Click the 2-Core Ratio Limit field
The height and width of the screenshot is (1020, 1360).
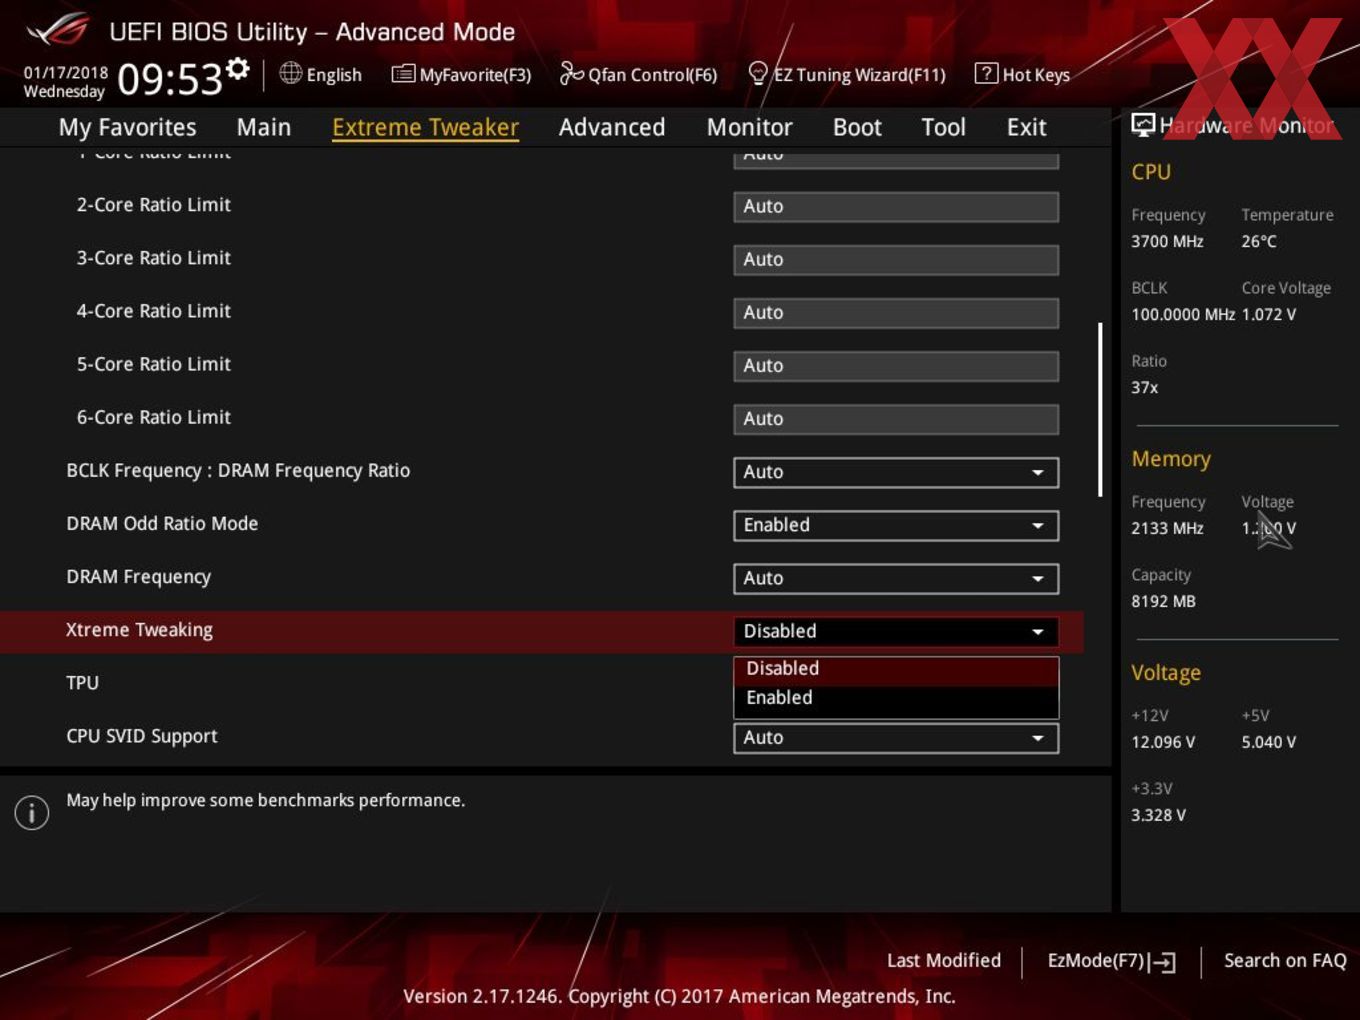[896, 207]
